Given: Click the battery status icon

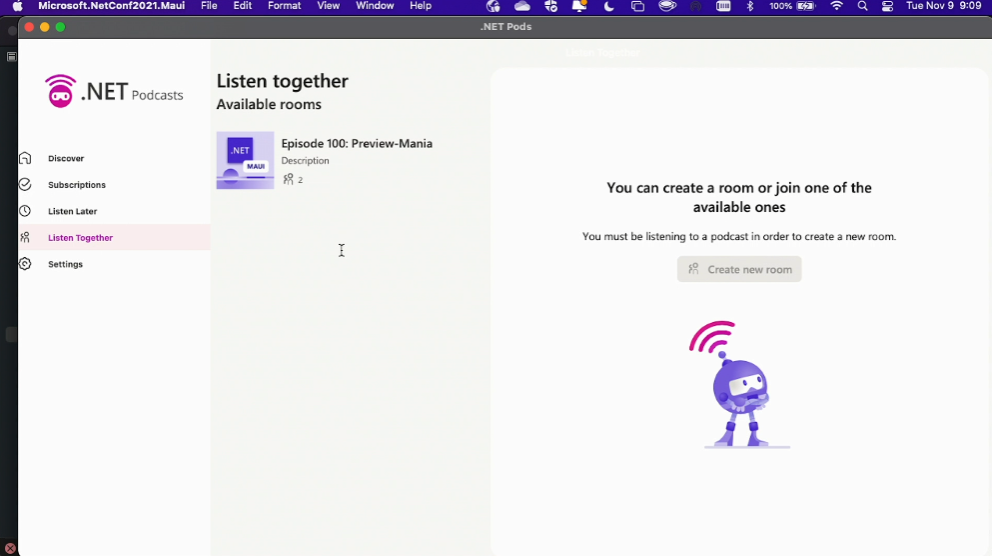Looking at the screenshot, I should [805, 6].
